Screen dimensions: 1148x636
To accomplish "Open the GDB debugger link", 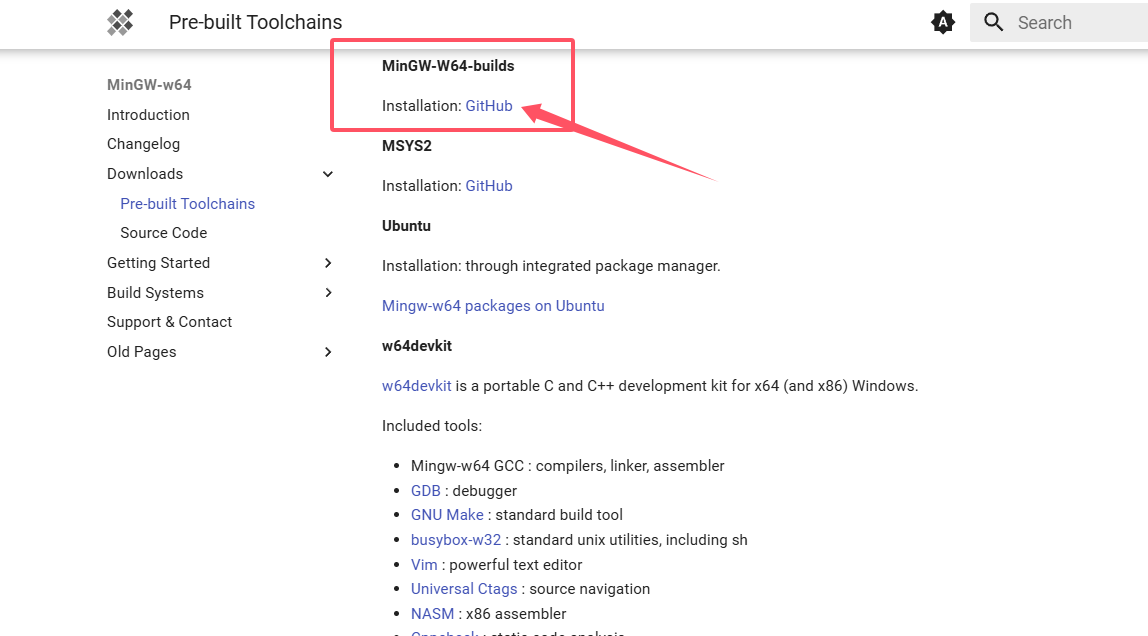I will pos(425,491).
